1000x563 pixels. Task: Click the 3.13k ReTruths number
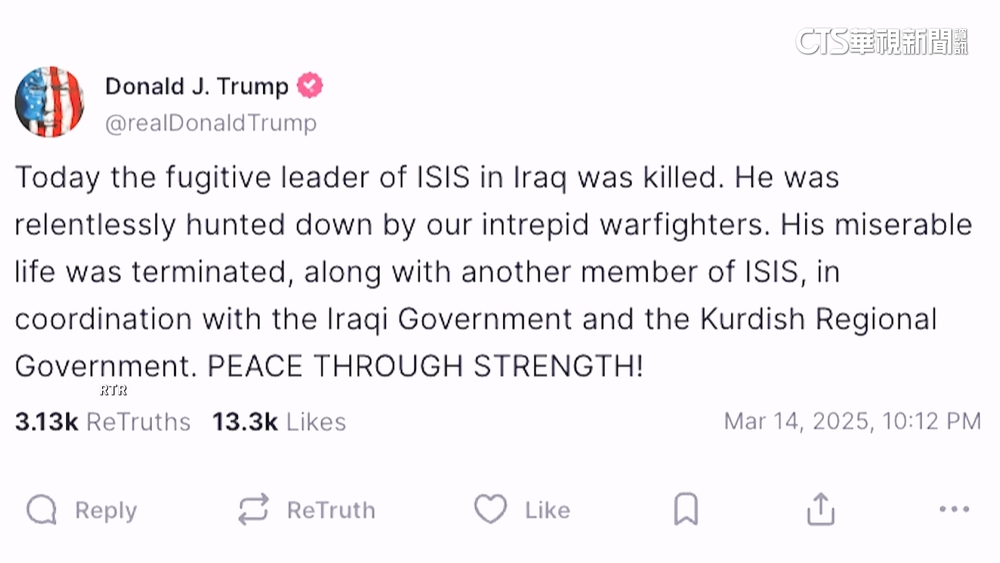coord(47,422)
